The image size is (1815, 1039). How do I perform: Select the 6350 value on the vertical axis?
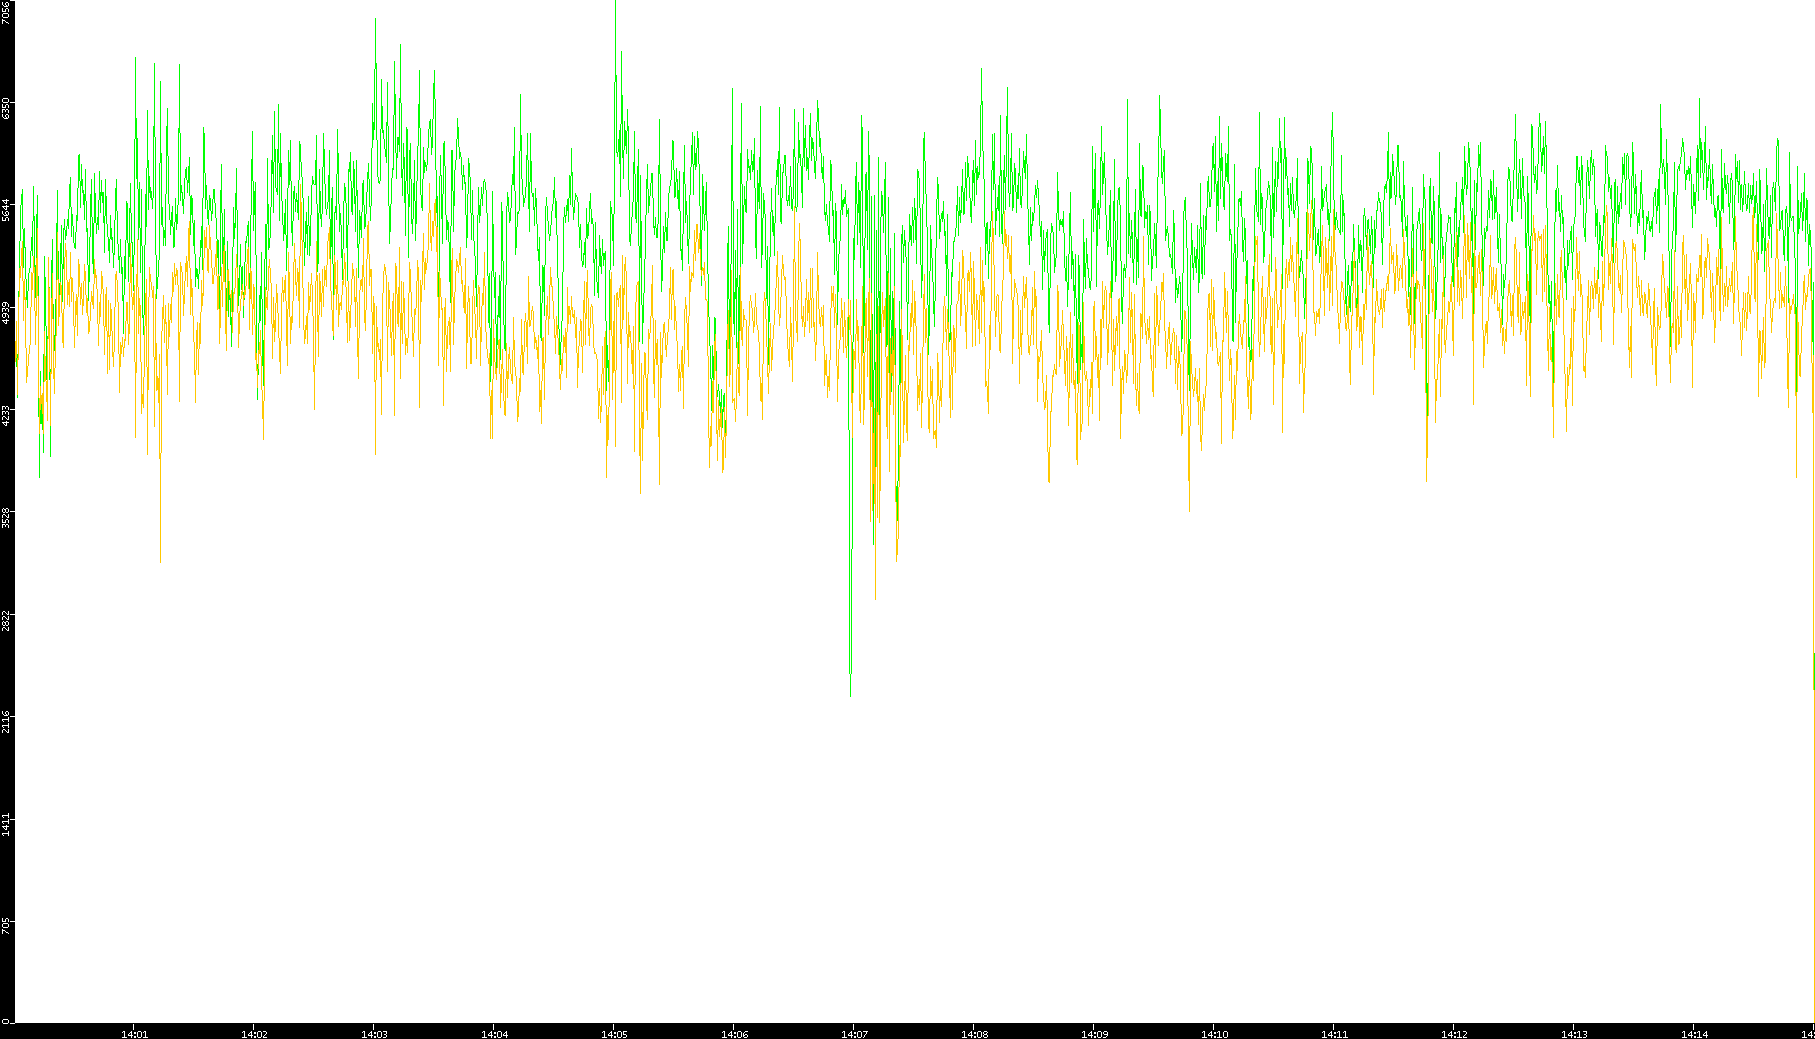point(6,108)
